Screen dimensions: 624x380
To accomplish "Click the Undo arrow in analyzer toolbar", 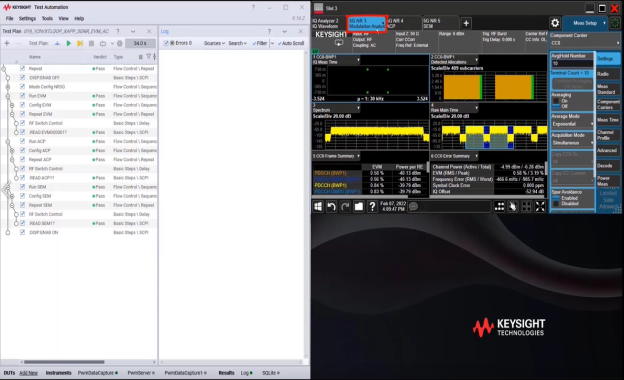I will pyautogui.click(x=332, y=206).
